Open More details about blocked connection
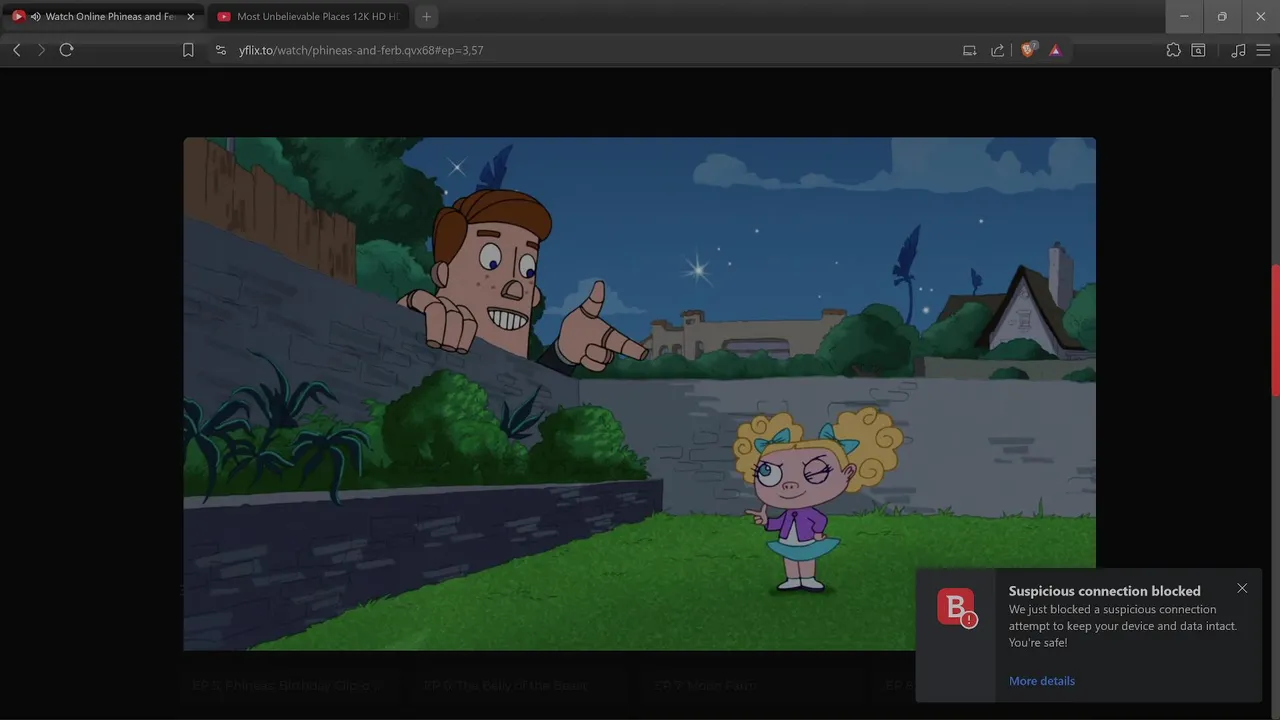 pyautogui.click(x=1042, y=681)
